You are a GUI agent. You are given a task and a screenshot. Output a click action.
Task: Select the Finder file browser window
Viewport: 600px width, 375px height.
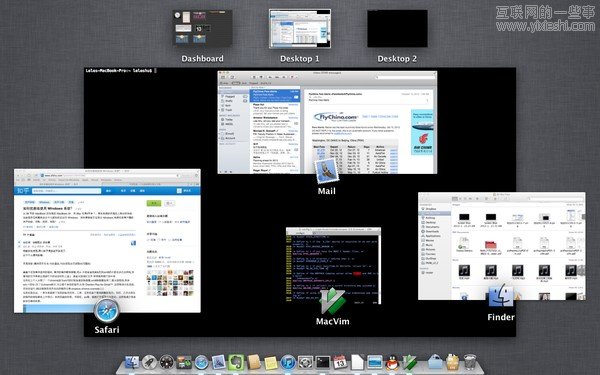coord(502,246)
